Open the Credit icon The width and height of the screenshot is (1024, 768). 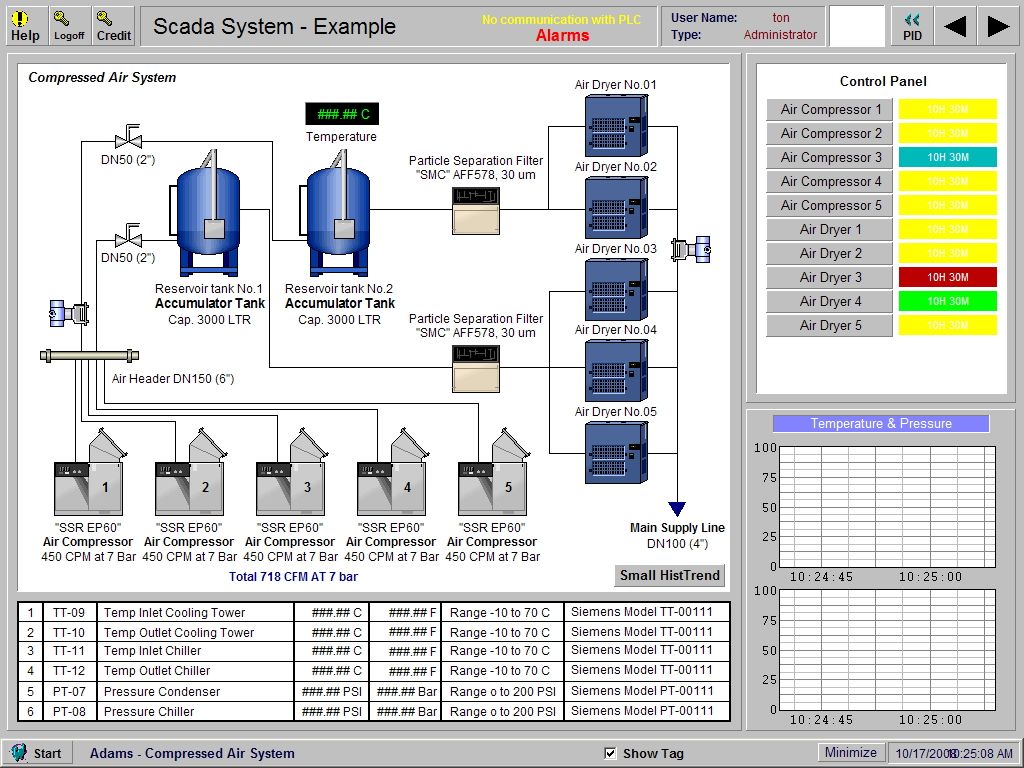coord(112,24)
